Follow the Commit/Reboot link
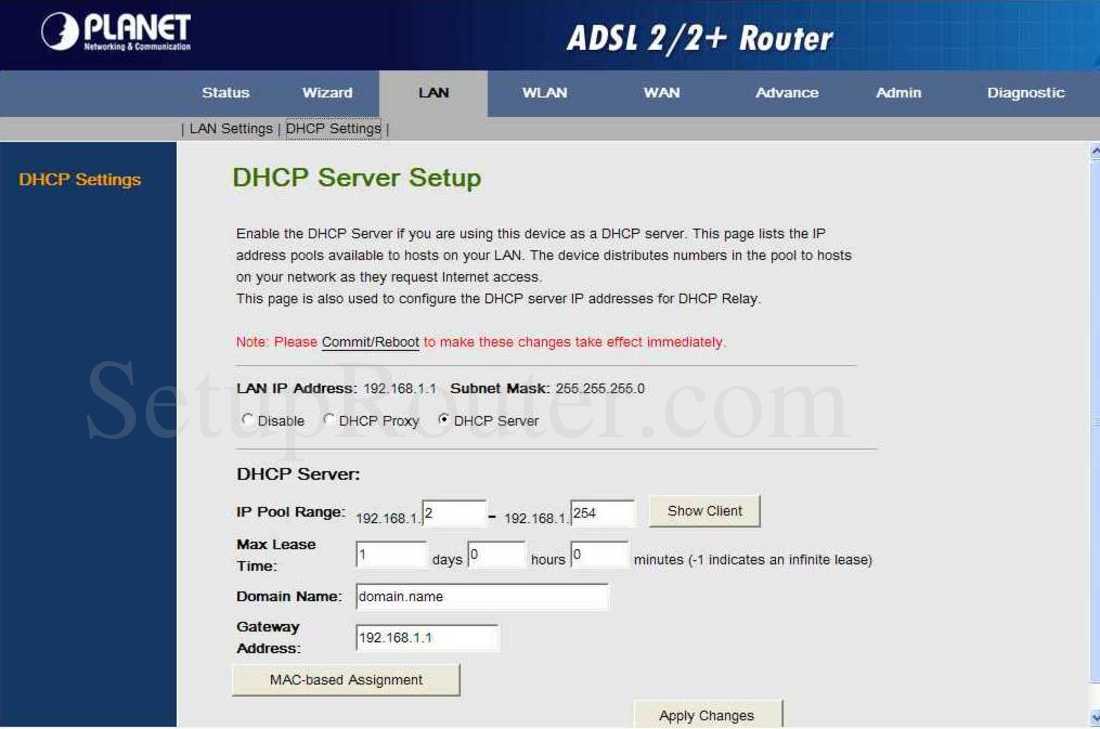This screenshot has width=1100, height=729. tap(370, 342)
